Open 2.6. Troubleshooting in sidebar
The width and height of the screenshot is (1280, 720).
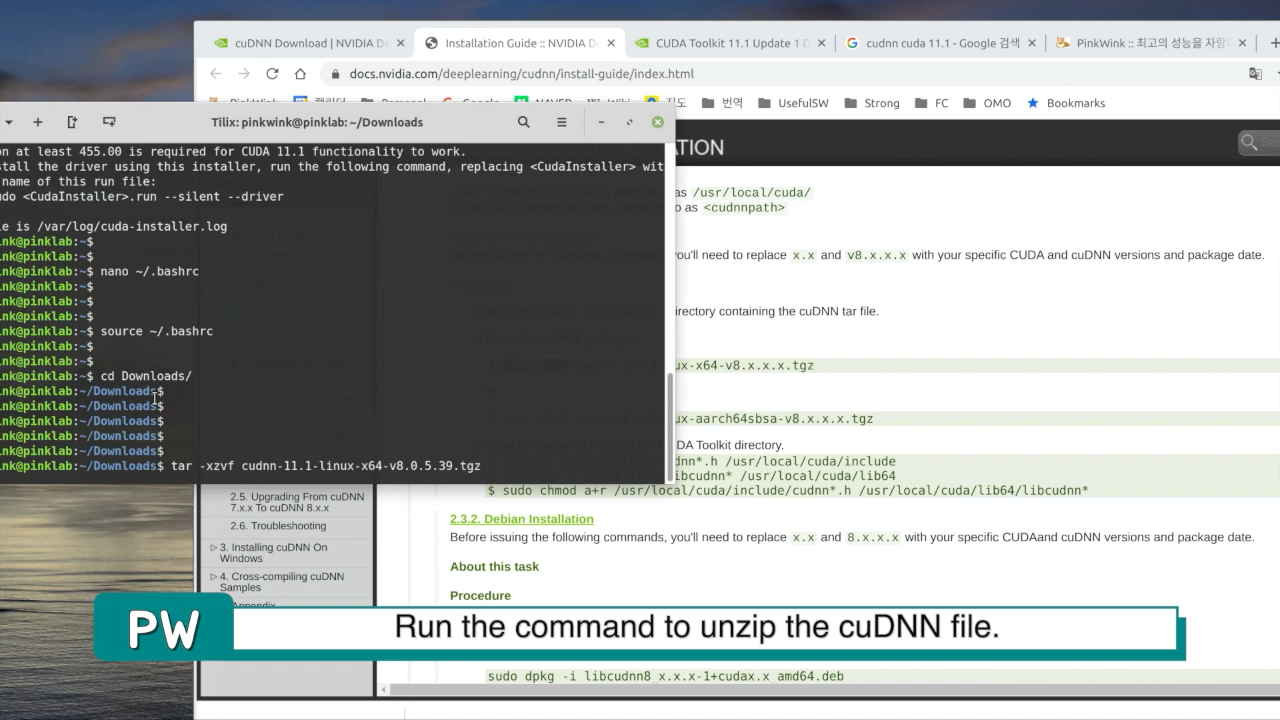click(x=278, y=526)
